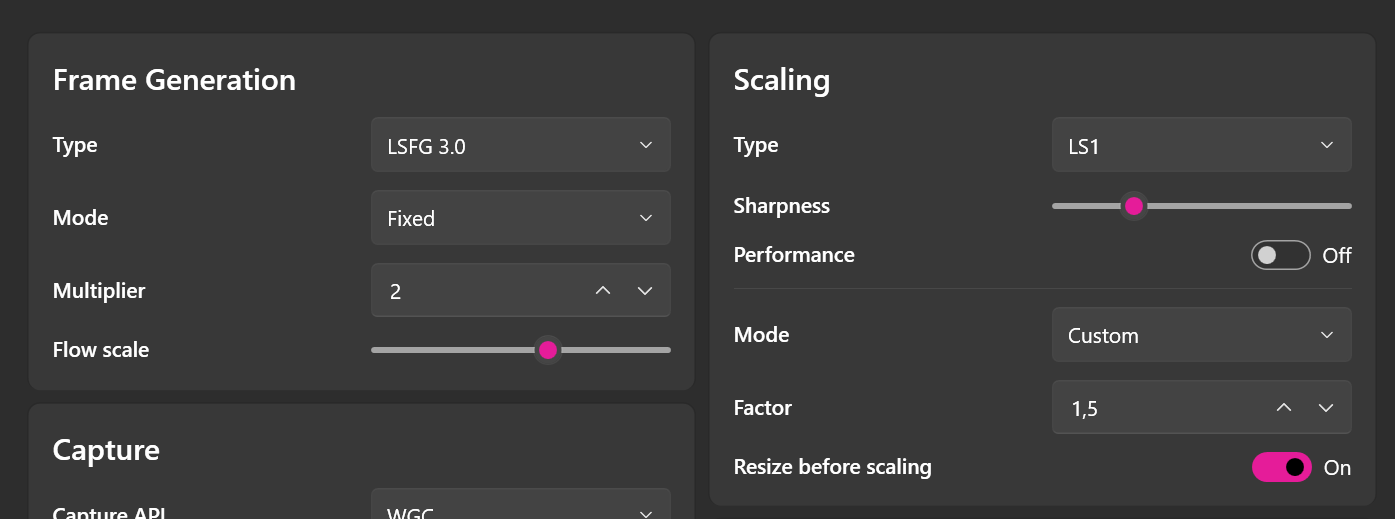Click the far right end of Sharpness track

(x=1348, y=206)
